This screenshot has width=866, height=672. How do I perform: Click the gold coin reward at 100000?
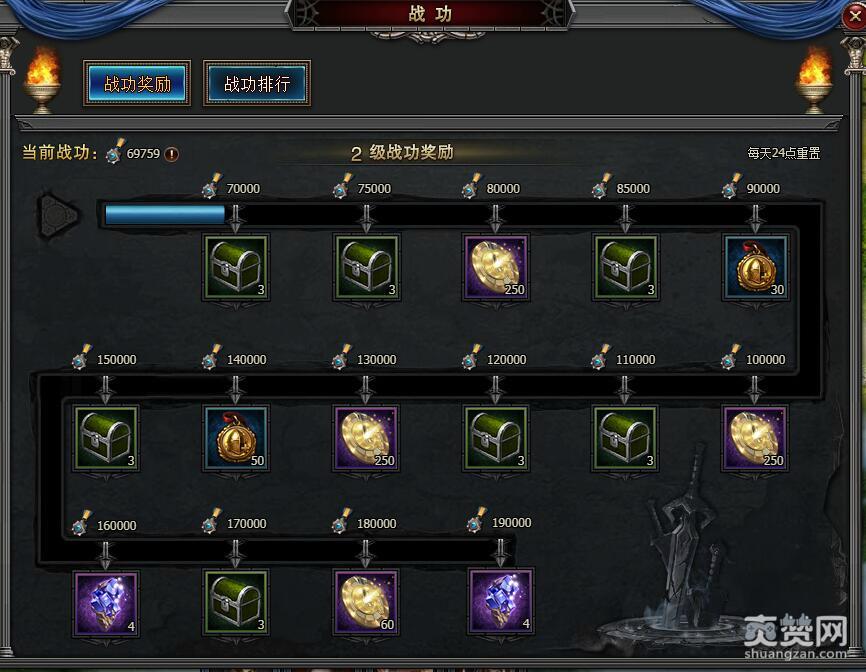pyautogui.click(x=755, y=438)
